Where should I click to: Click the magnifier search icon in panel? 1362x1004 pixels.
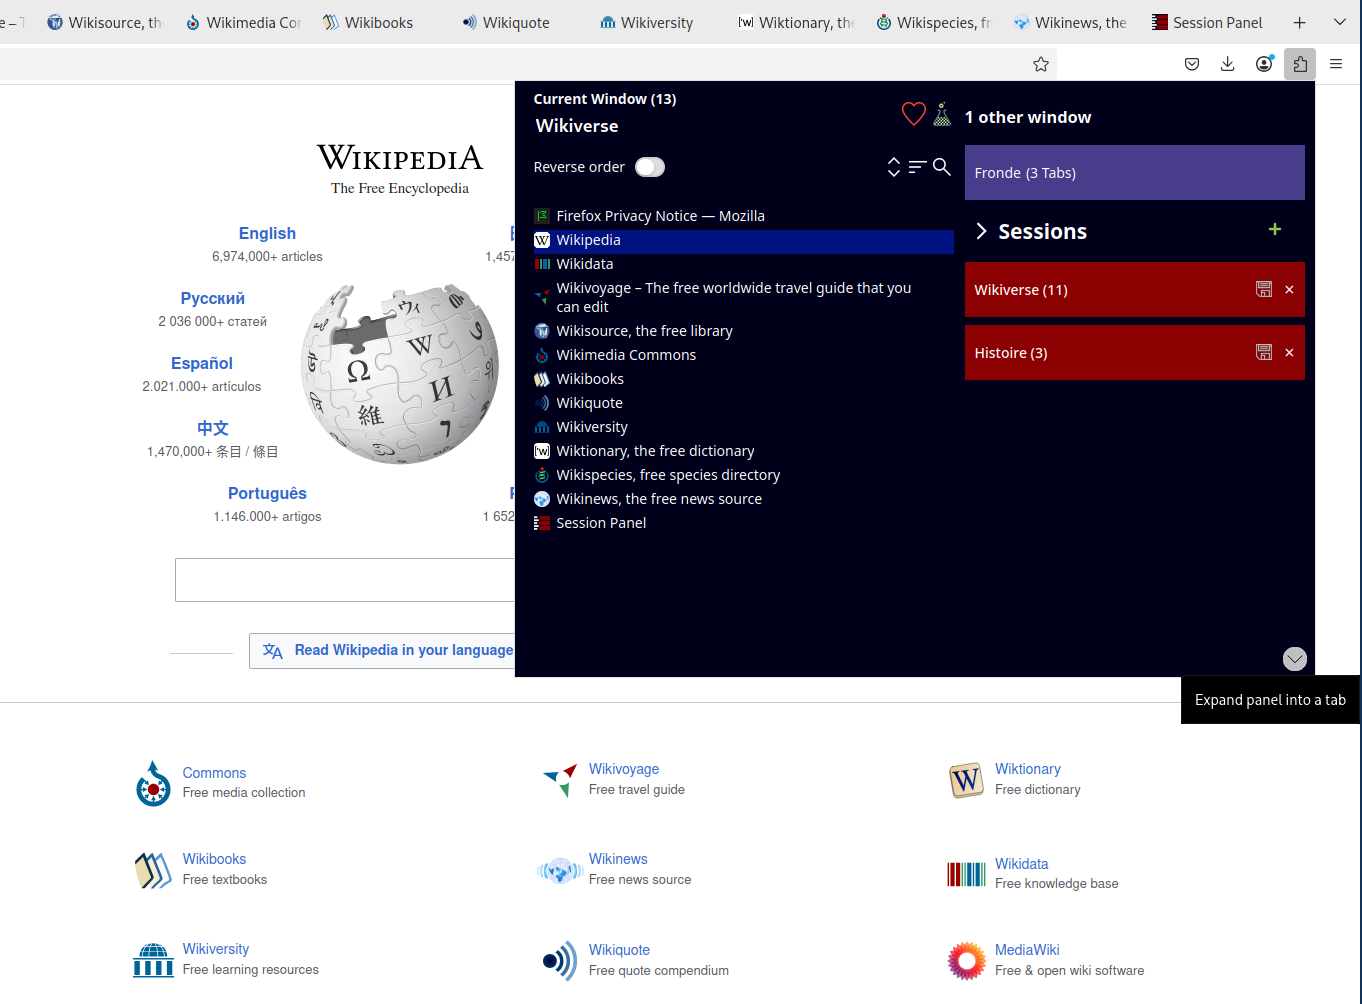pos(942,167)
